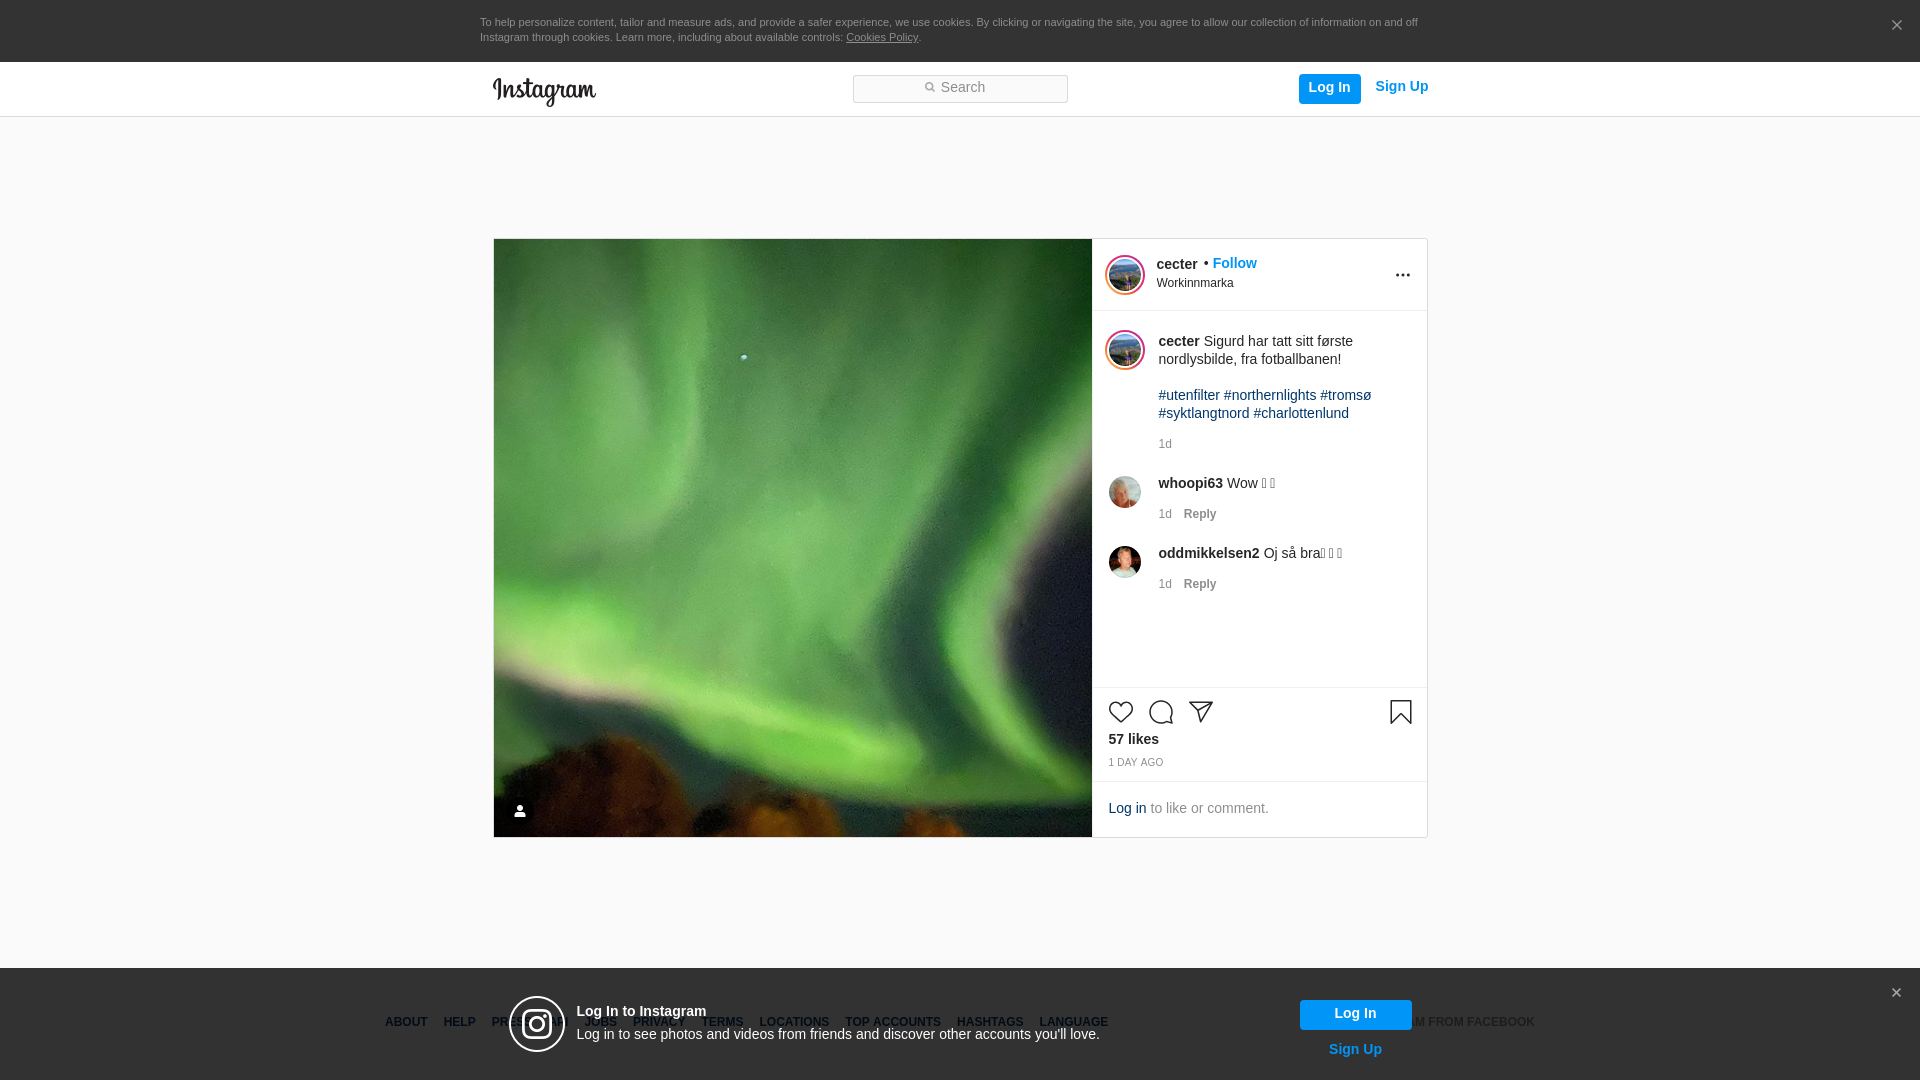
Task: Click the share paper plane icon
Action: click(1200, 712)
